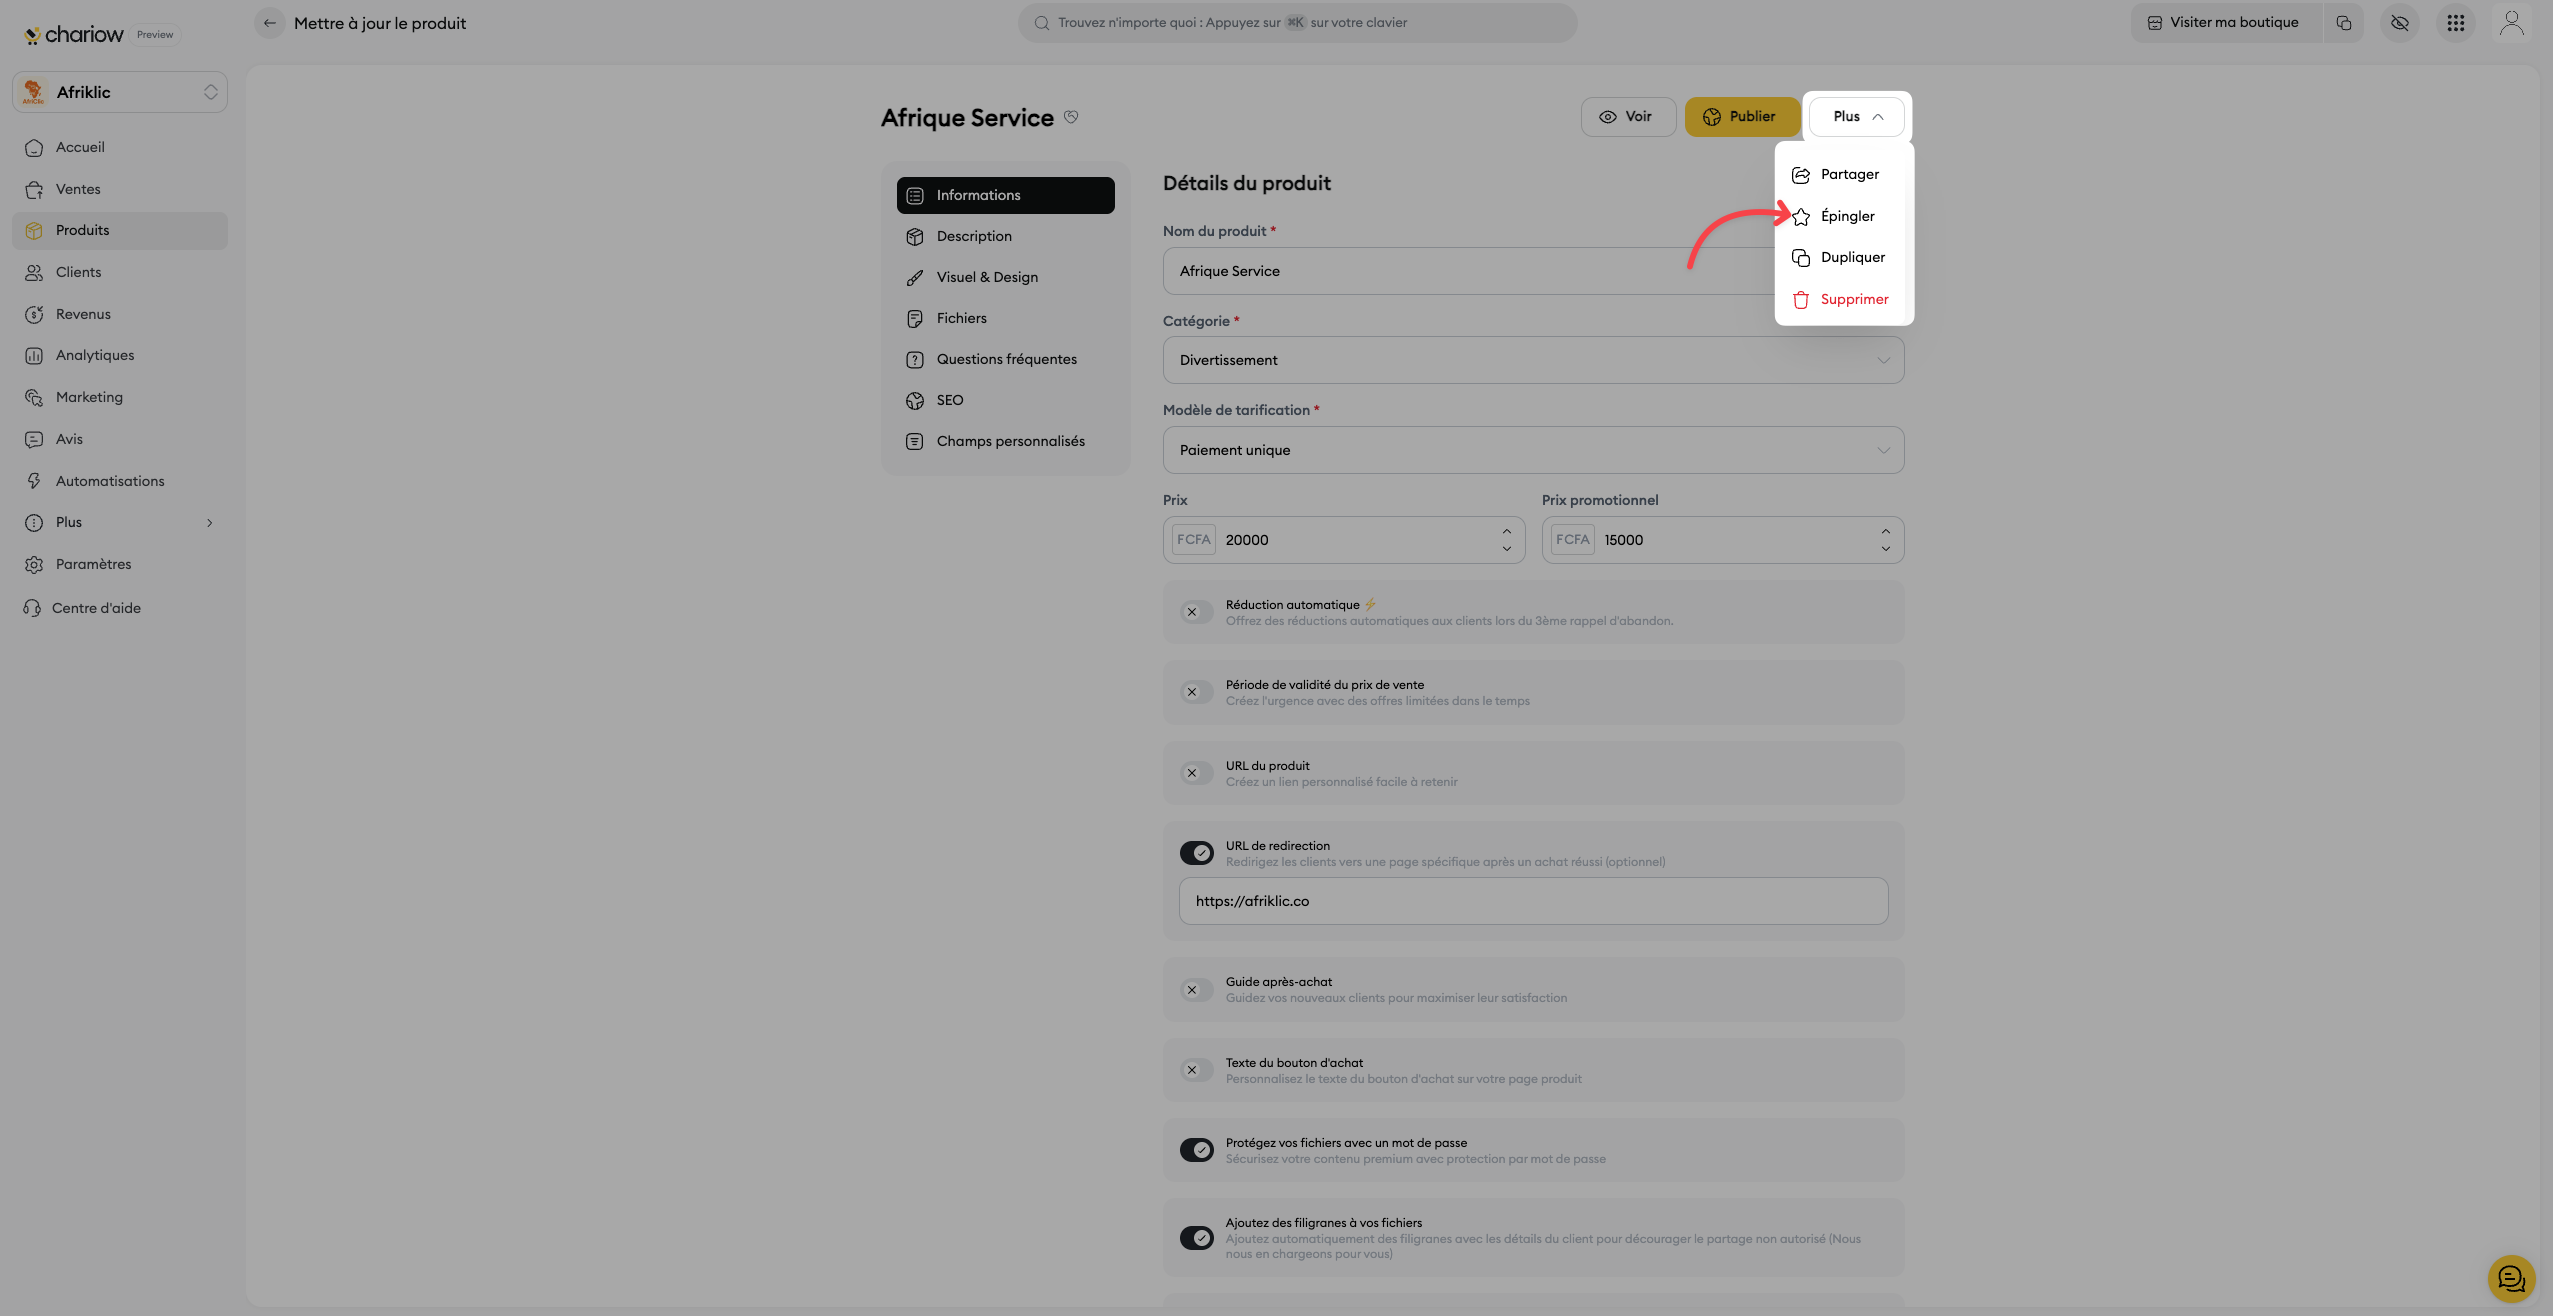The height and width of the screenshot is (1316, 2553).
Task: Click the back arrow beside 'Mettre à jour le produit'
Action: click(269, 23)
